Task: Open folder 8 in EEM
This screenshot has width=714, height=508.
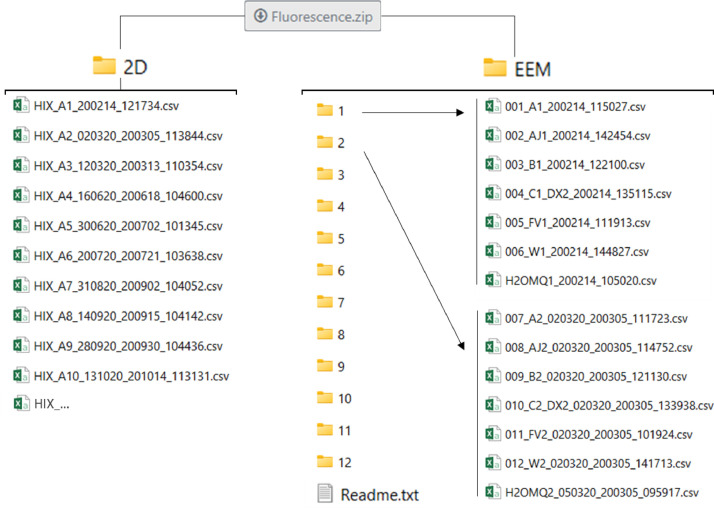Action: 331,334
